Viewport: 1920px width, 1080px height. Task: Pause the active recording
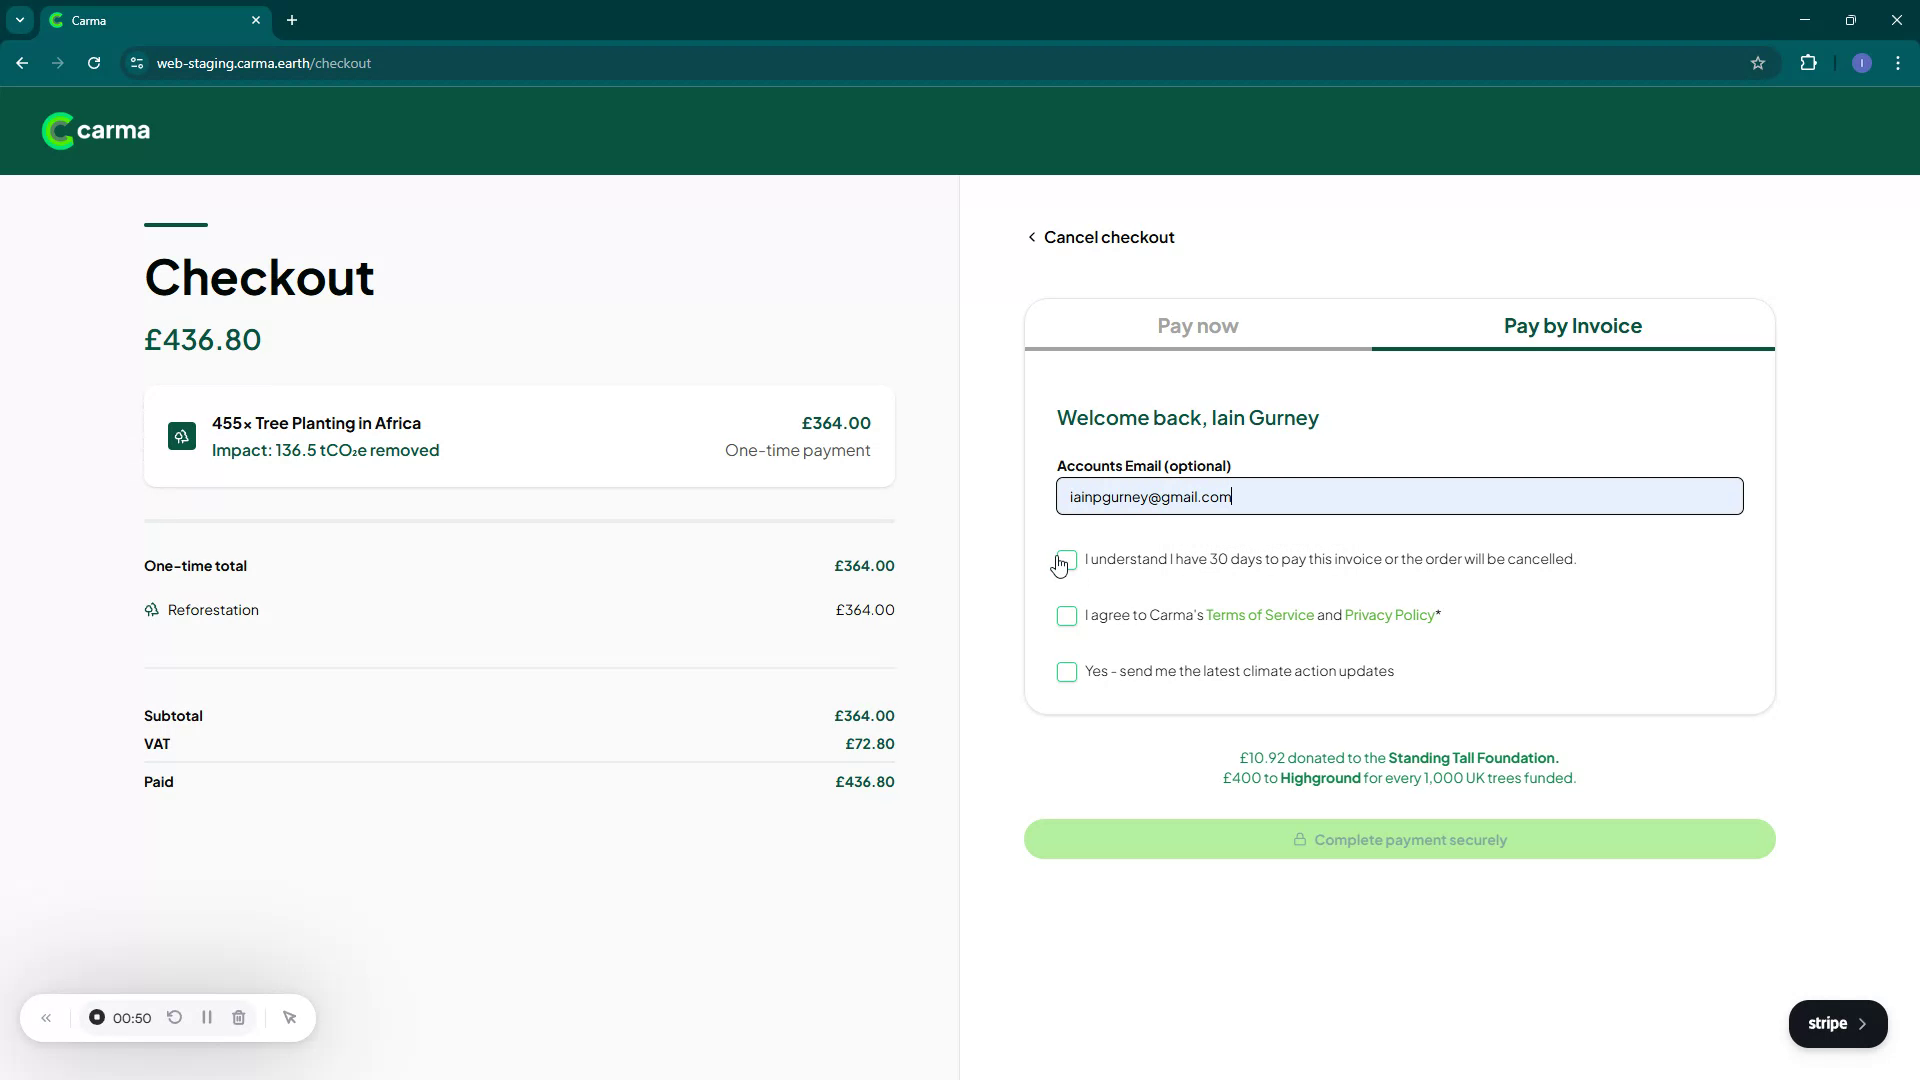(207, 1017)
